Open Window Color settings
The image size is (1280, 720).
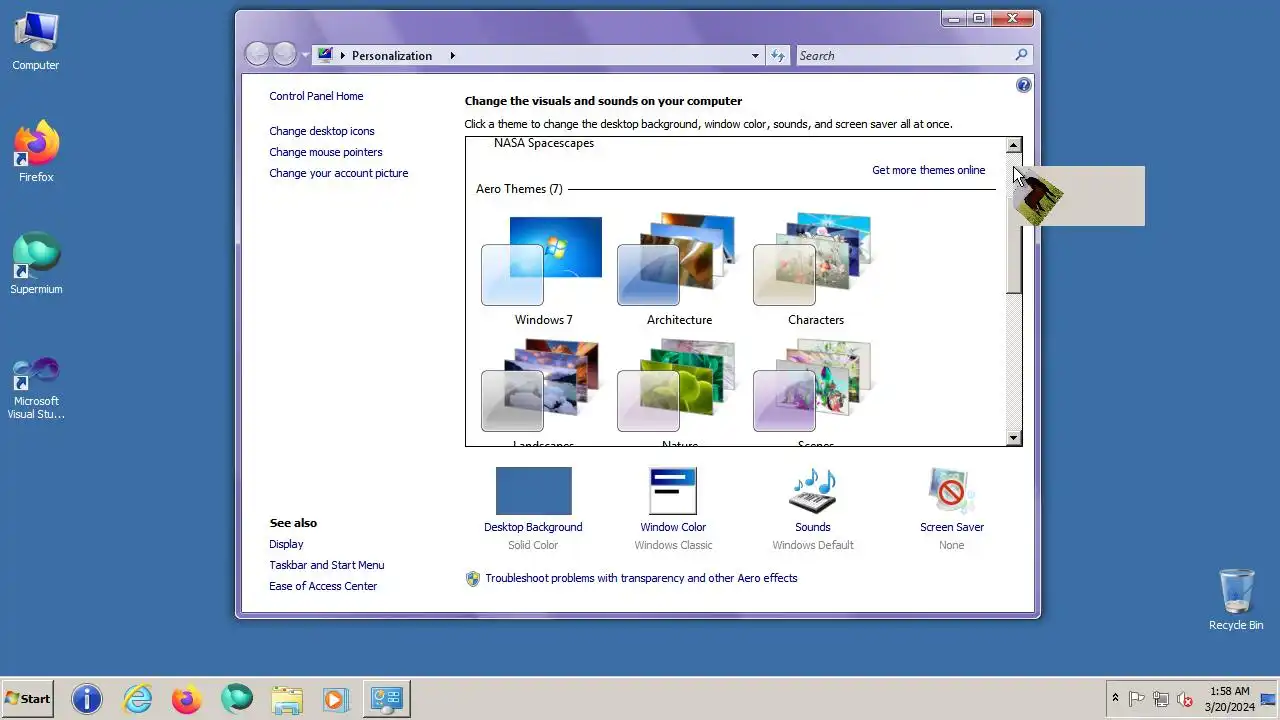[x=673, y=508]
